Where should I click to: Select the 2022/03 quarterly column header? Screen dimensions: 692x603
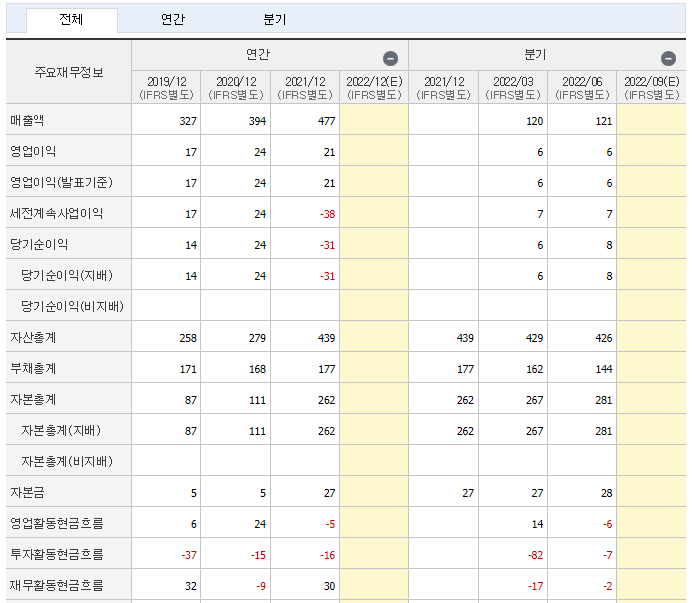(513, 88)
